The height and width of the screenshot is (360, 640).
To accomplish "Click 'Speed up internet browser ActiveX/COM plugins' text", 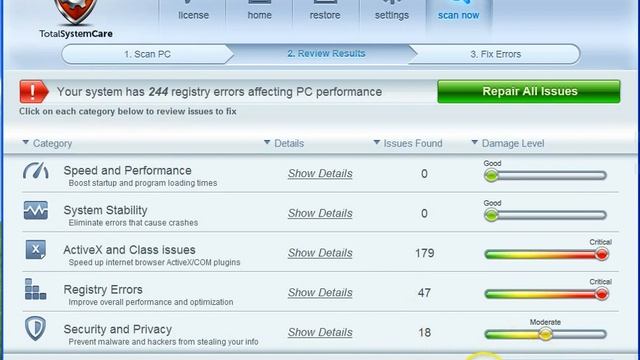I will point(154,262).
